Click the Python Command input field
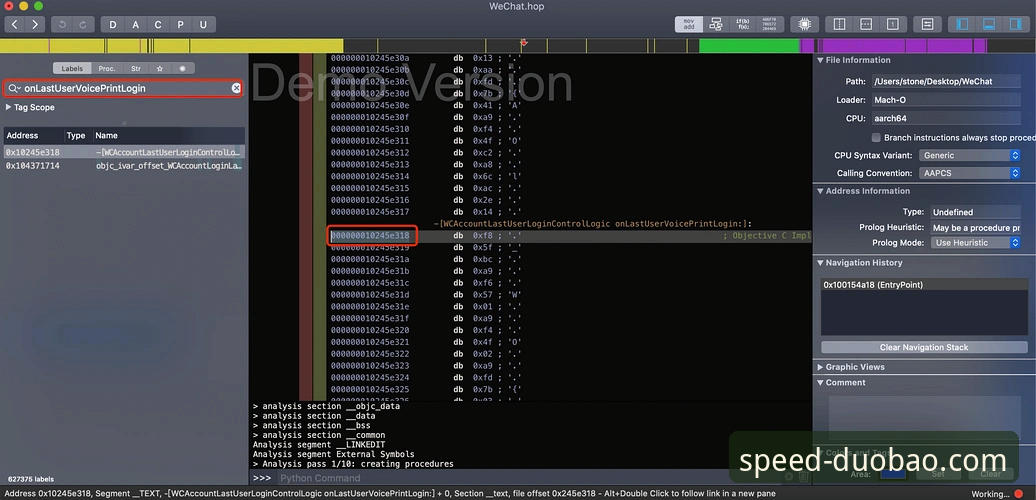This screenshot has height=500, width=1036. [x=529, y=478]
